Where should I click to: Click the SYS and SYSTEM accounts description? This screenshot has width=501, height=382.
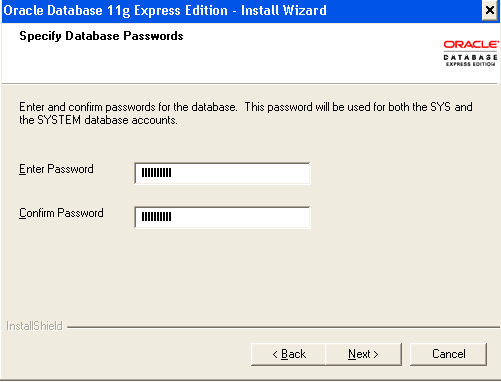tap(246, 113)
